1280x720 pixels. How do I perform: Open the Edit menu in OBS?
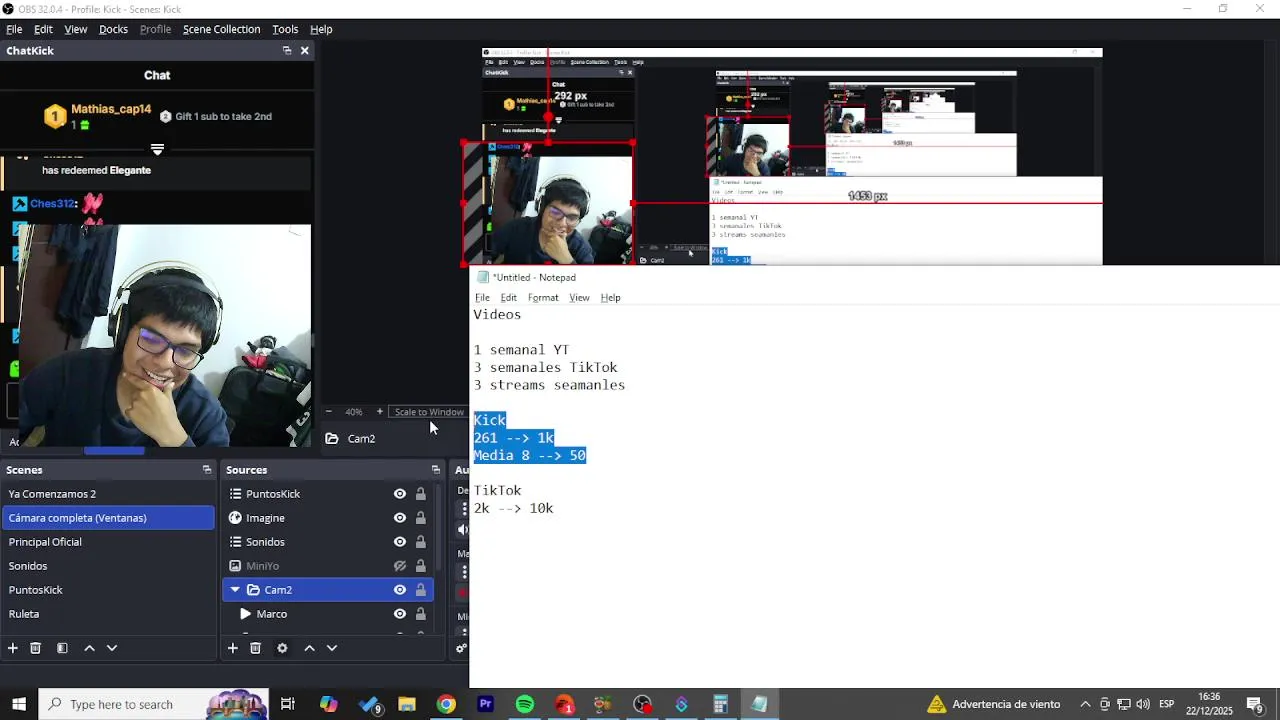[43, 29]
